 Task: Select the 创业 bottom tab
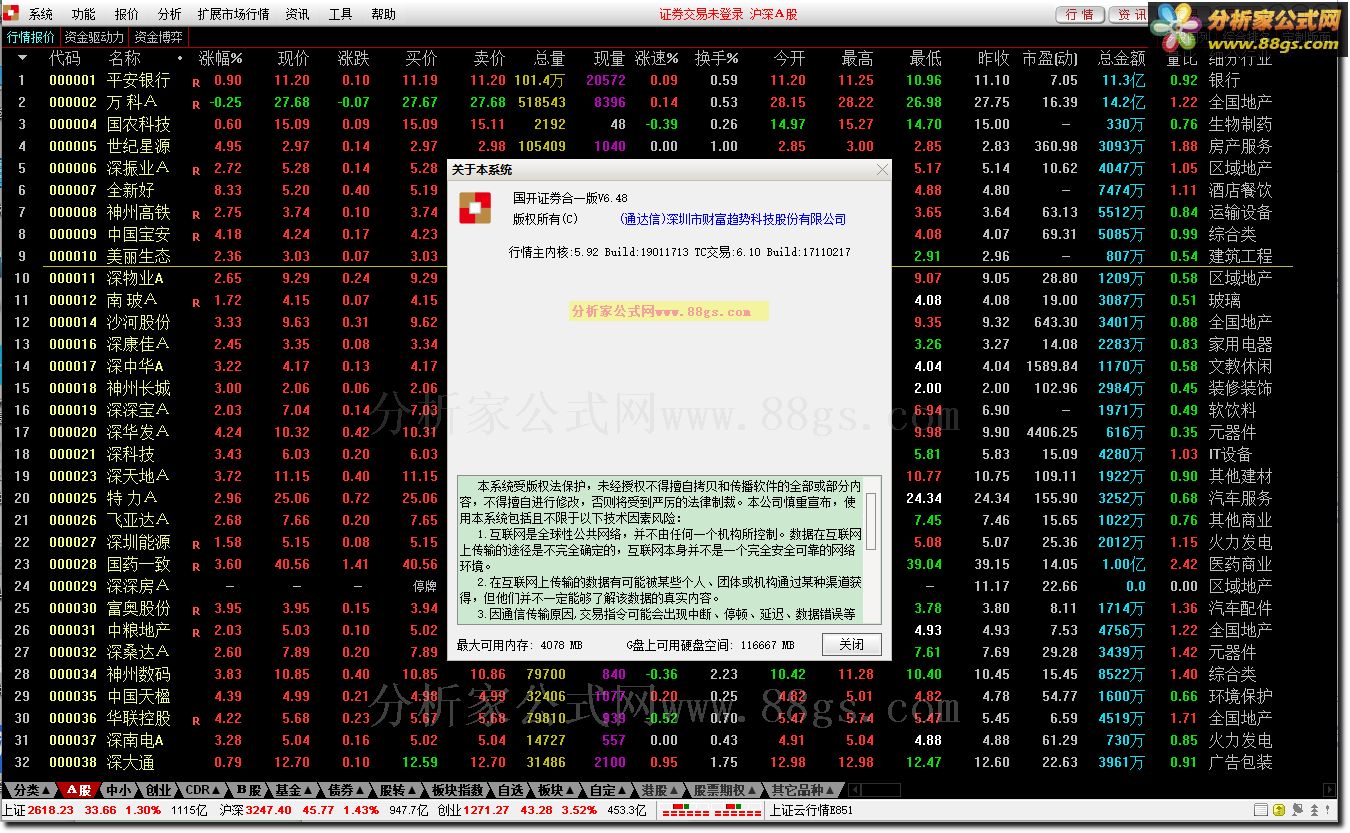point(158,790)
